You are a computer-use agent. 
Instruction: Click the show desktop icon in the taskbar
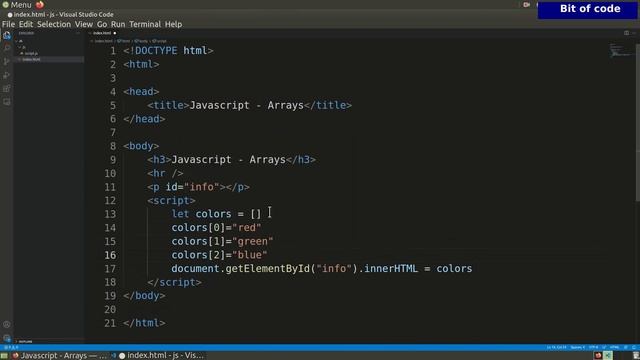click(4, 356)
